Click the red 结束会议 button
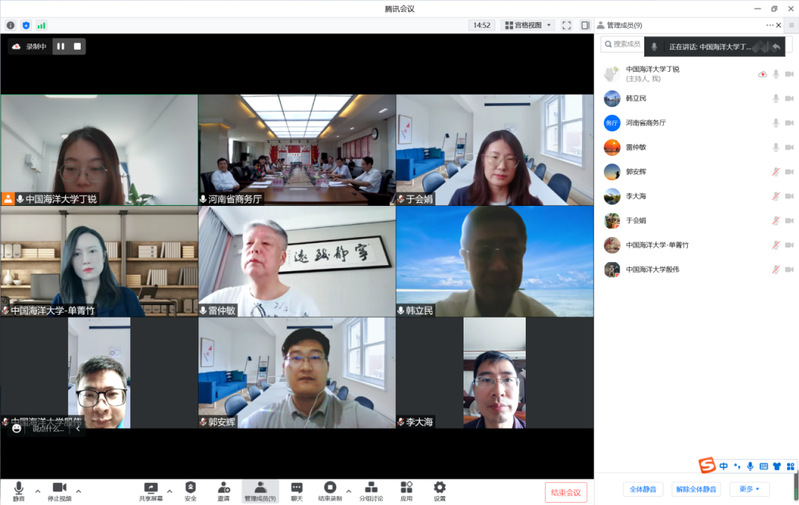 tap(566, 492)
